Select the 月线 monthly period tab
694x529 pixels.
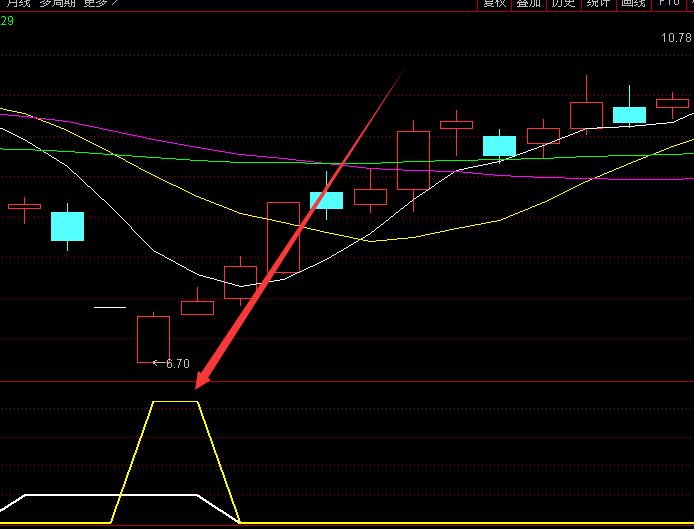[18, 4]
